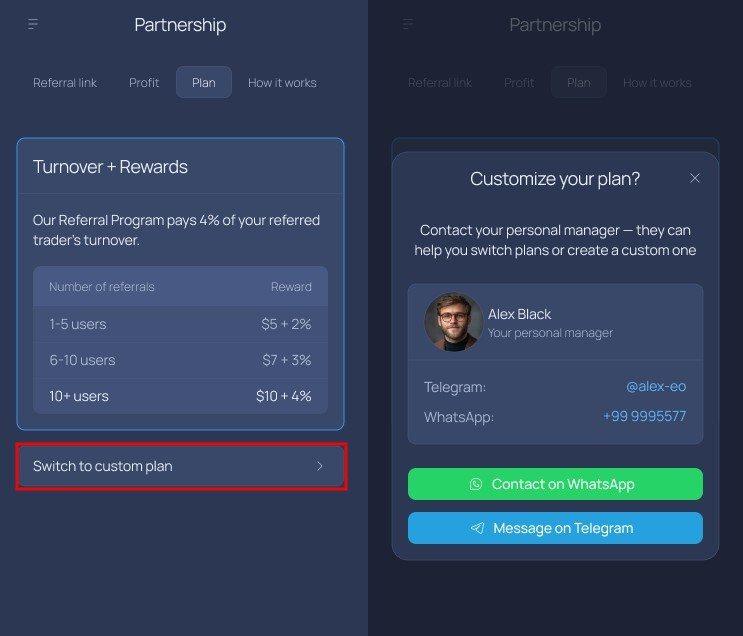
Task: Select the 1-5 users reward row
Action: tap(180, 324)
